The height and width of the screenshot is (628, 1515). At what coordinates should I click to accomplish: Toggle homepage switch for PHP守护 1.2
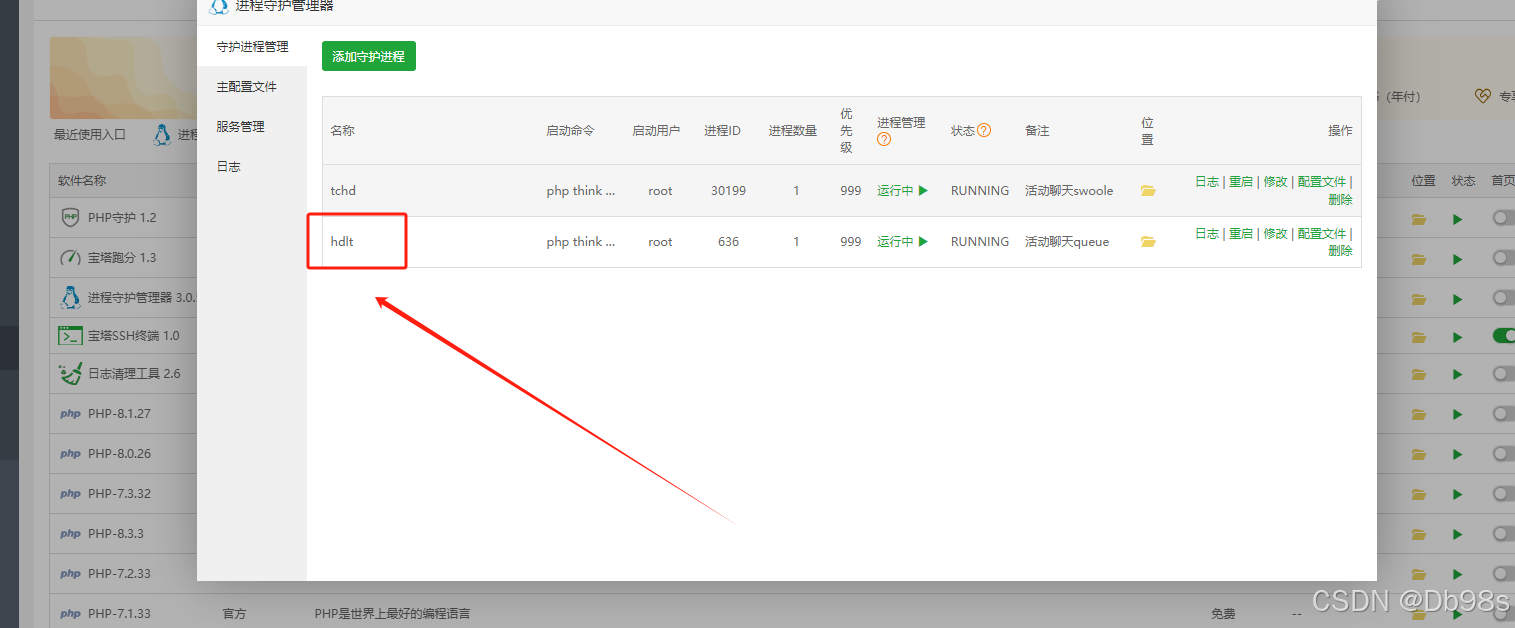[x=1504, y=218]
